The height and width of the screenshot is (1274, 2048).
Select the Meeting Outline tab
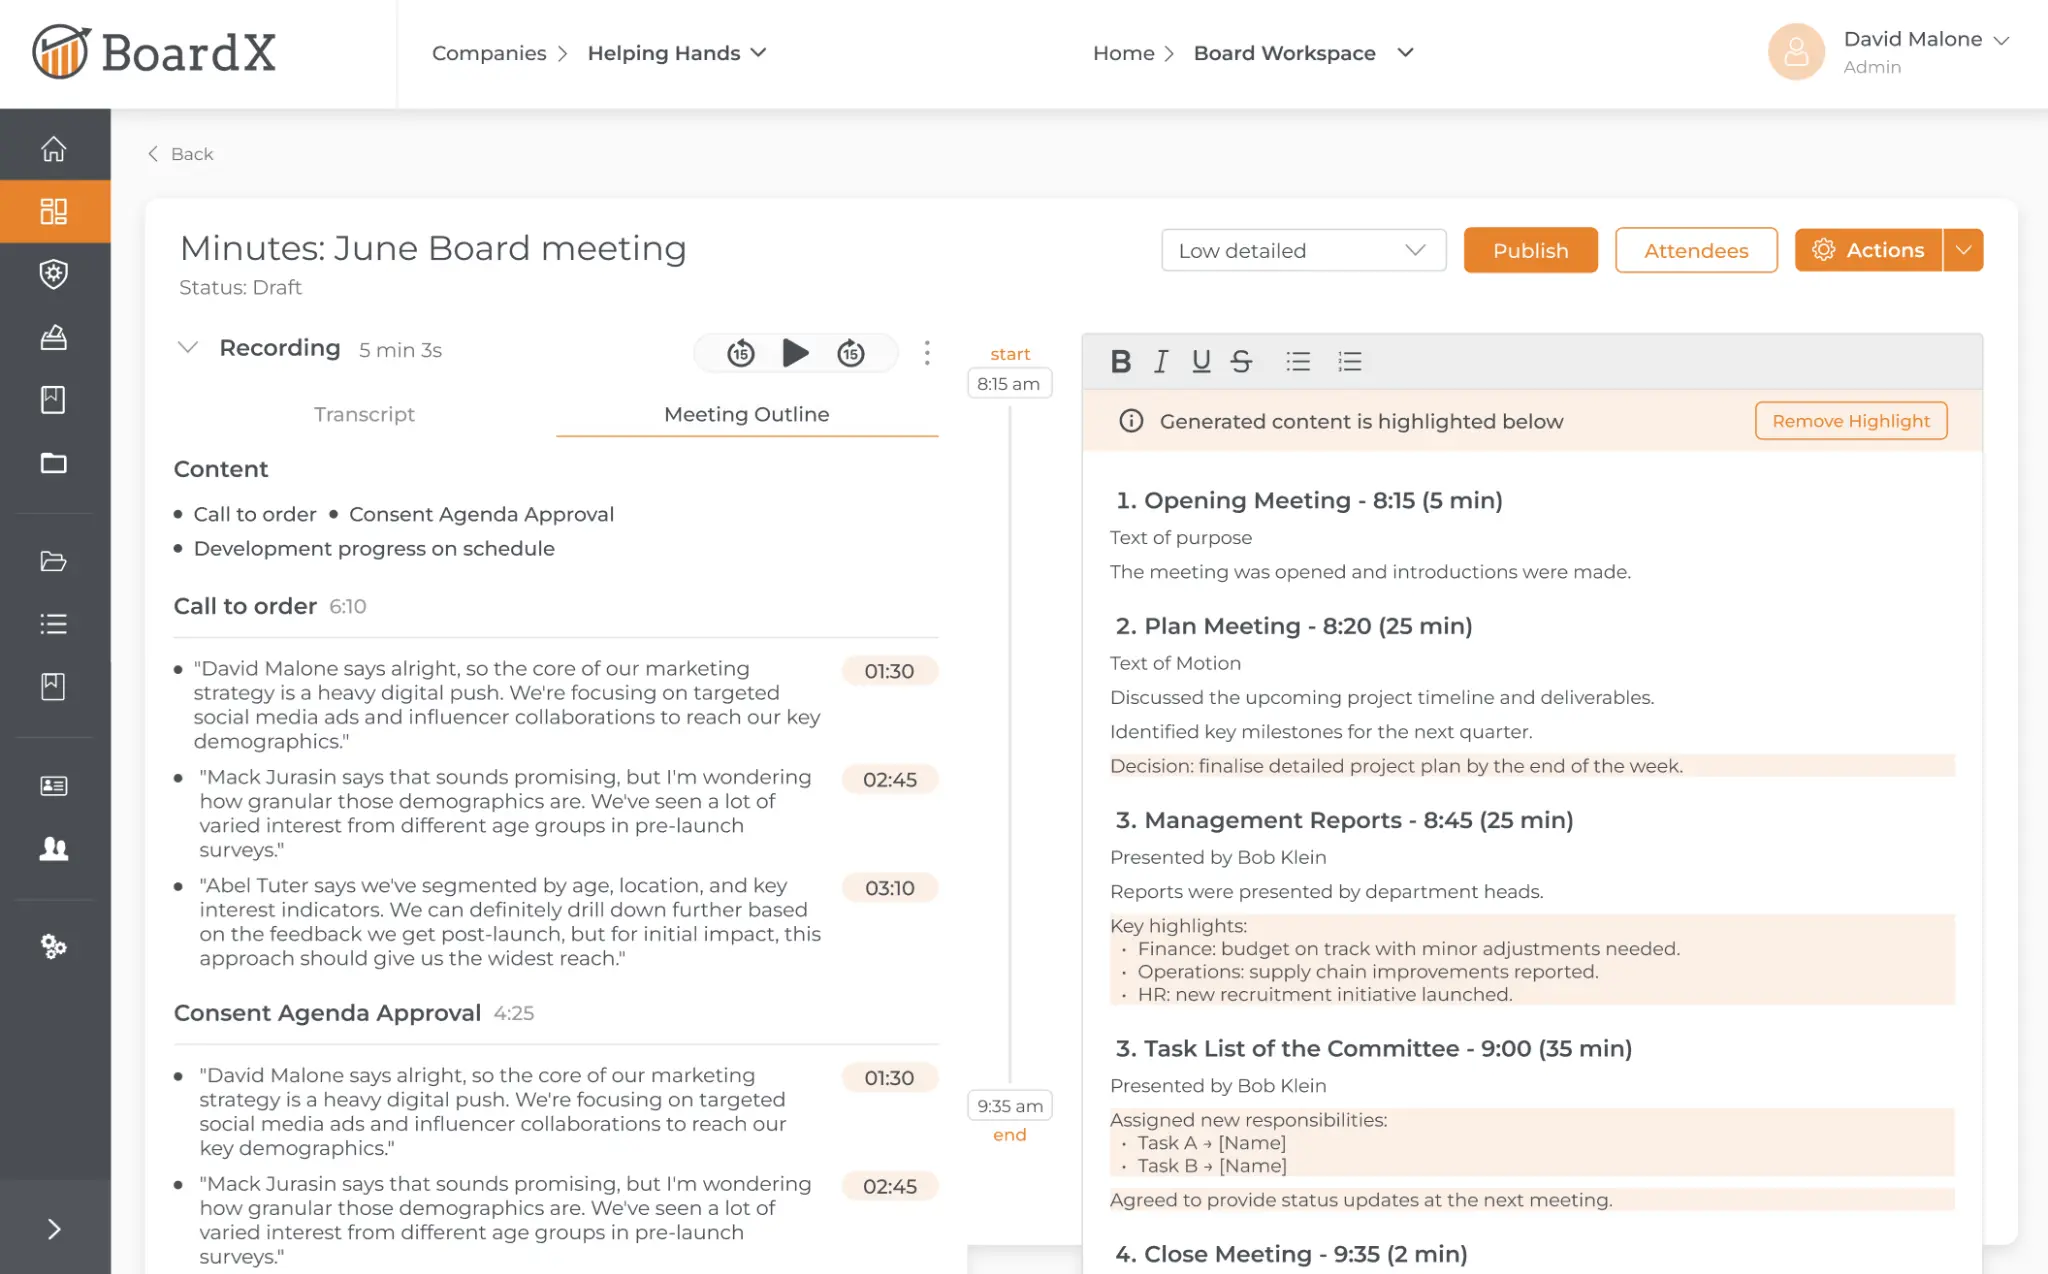click(x=746, y=414)
